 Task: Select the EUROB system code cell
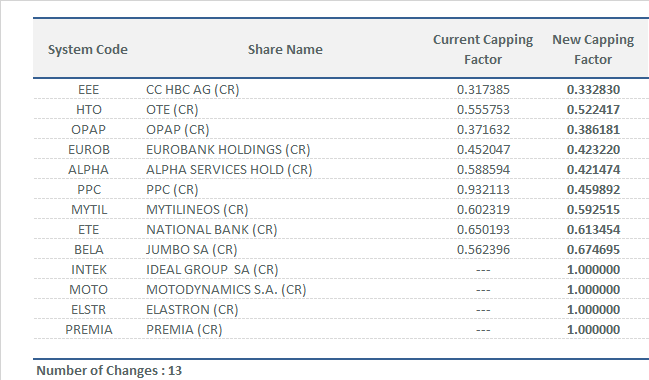[x=89, y=149]
